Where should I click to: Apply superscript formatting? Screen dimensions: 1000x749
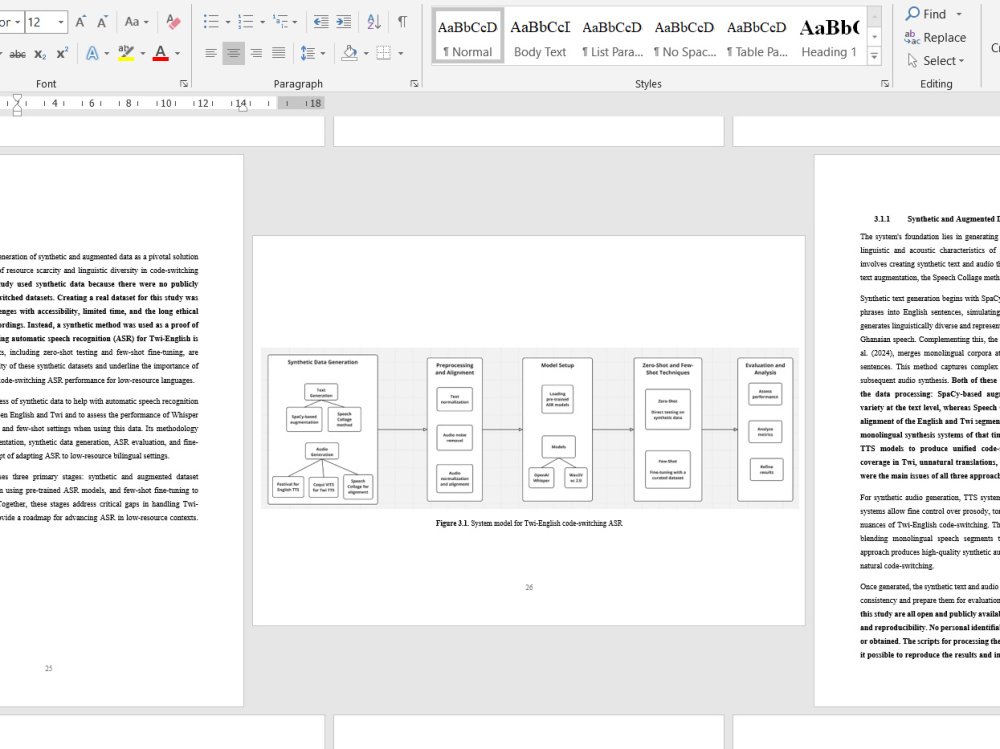[x=62, y=54]
